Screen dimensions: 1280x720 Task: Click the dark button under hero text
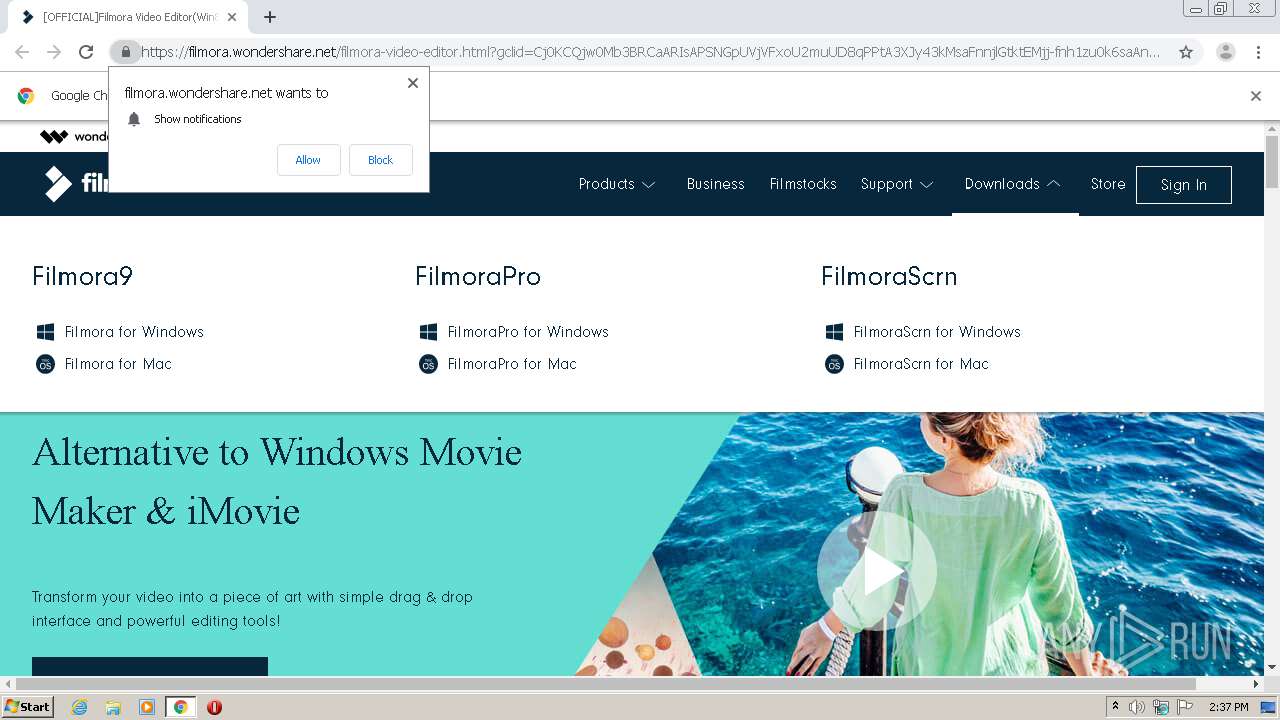[x=150, y=667]
